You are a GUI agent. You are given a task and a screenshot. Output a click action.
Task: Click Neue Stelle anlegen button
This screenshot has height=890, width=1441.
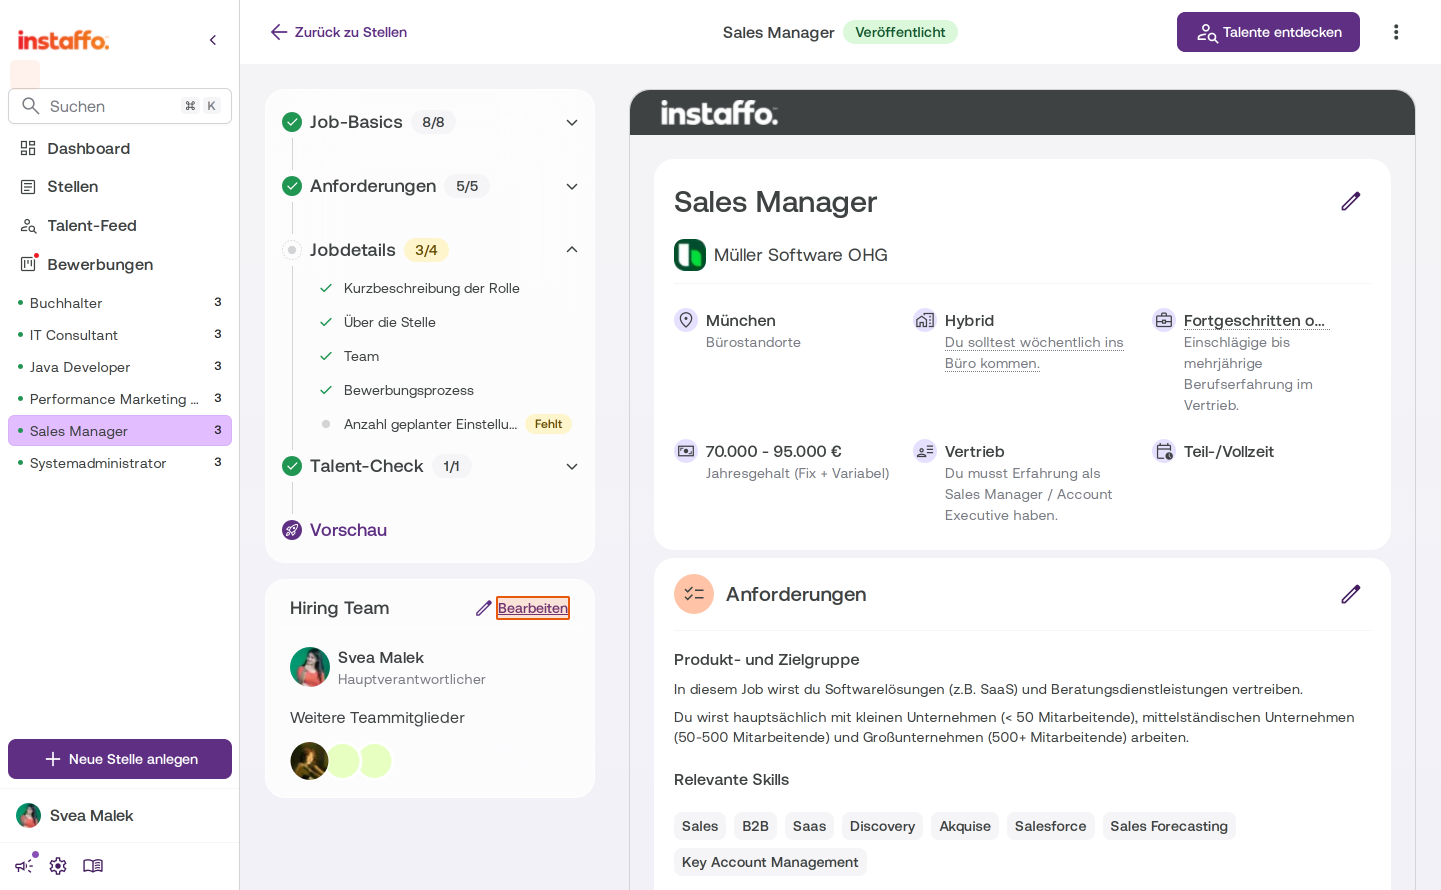tap(120, 759)
